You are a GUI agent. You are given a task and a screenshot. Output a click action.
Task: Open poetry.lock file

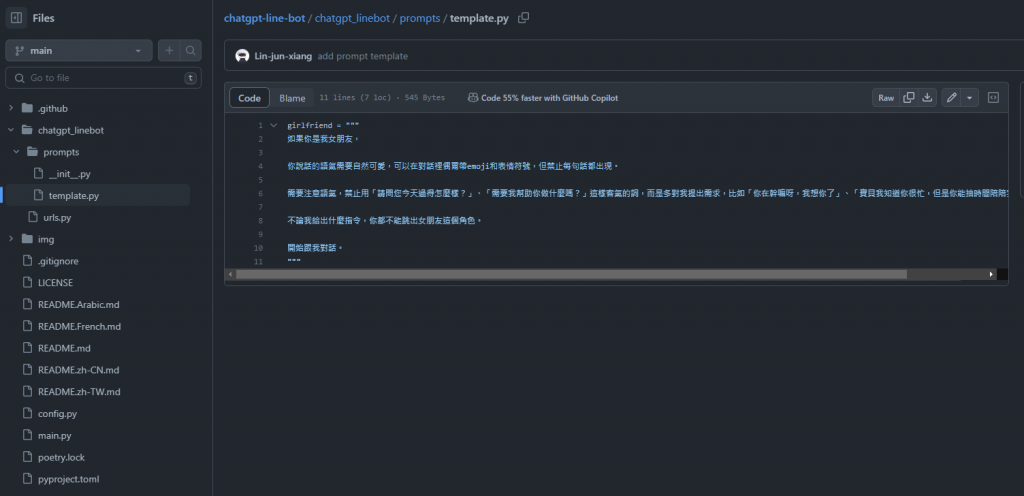click(x=61, y=457)
